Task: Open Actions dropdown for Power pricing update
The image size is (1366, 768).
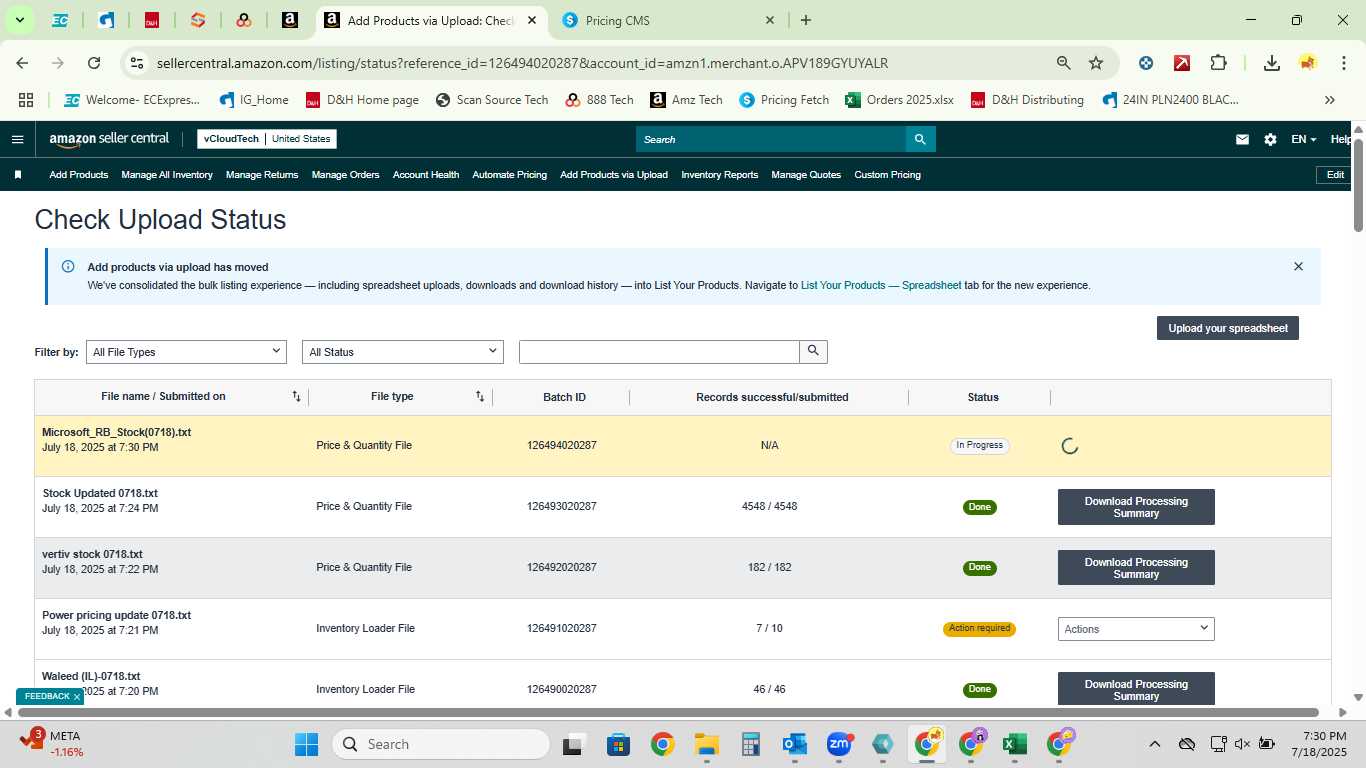Action: (1136, 629)
